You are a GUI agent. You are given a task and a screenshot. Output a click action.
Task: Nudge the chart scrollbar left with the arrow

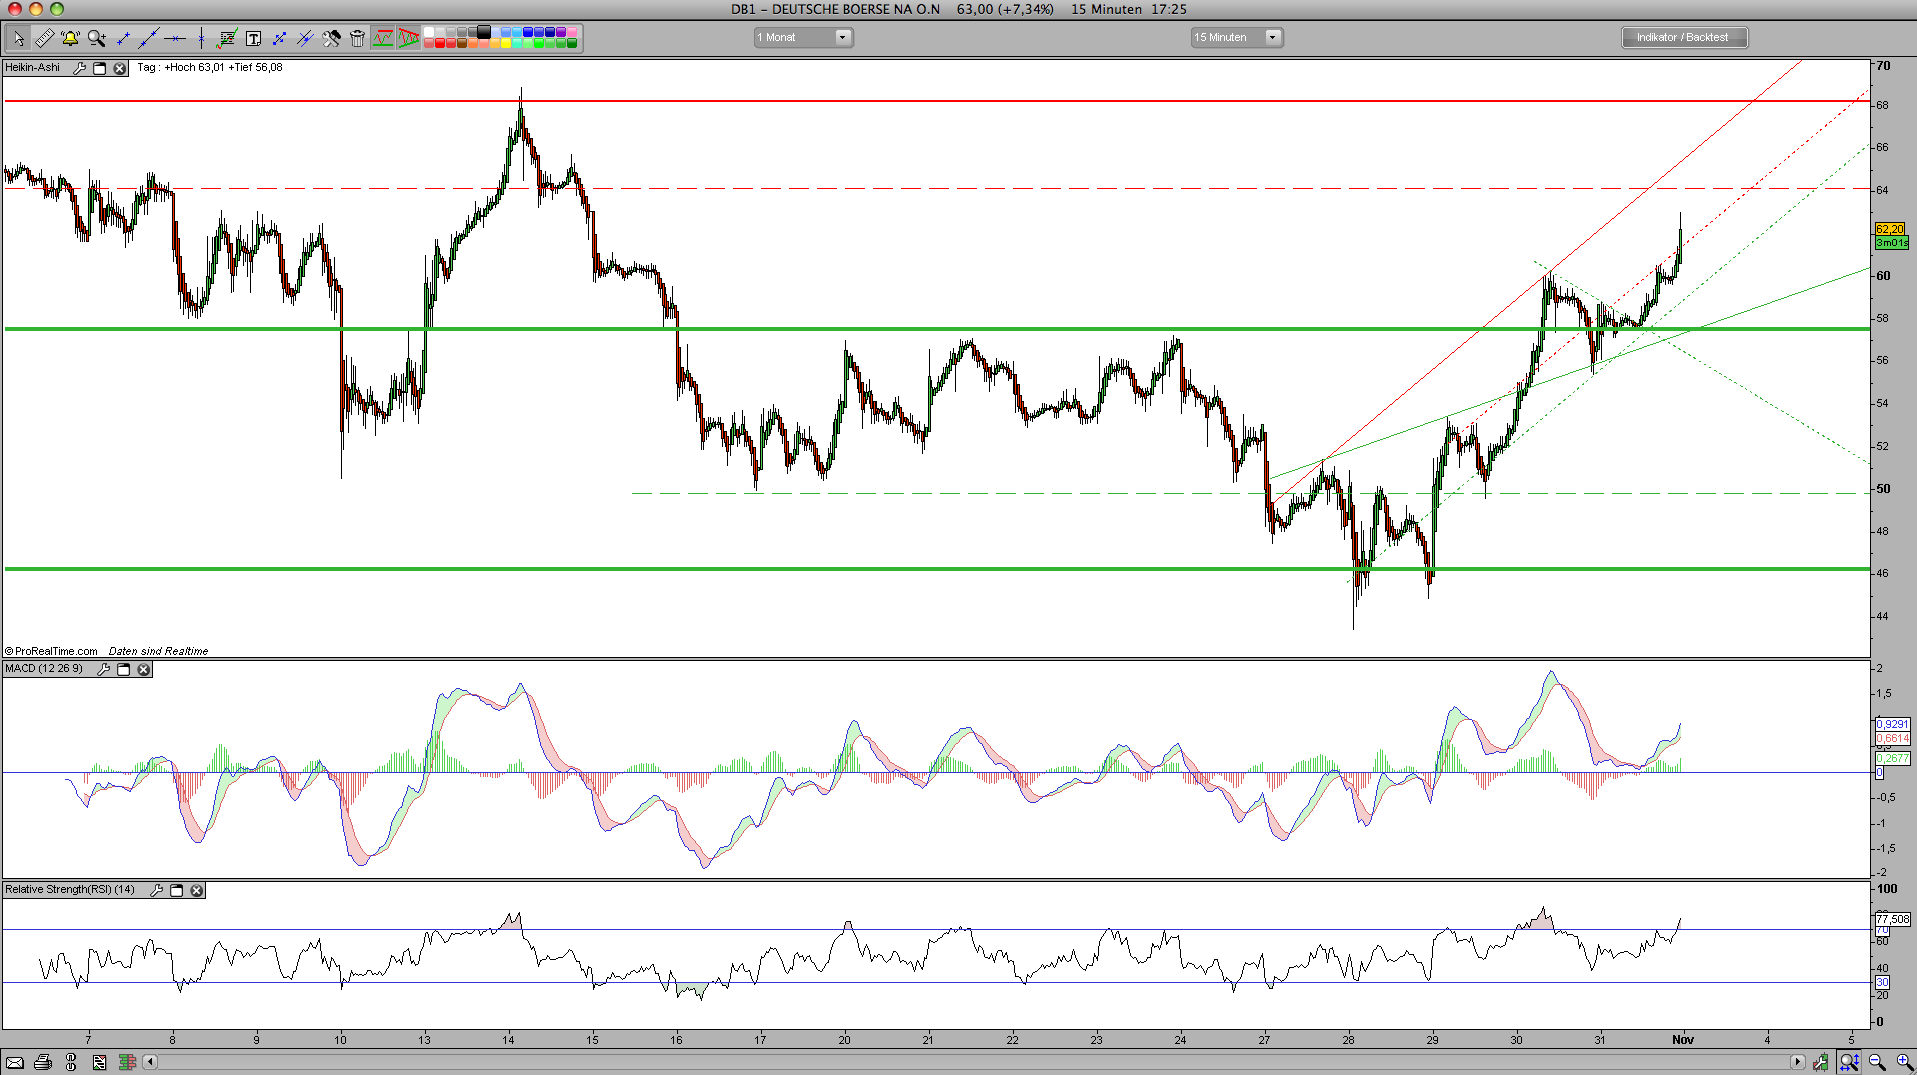(x=150, y=1062)
